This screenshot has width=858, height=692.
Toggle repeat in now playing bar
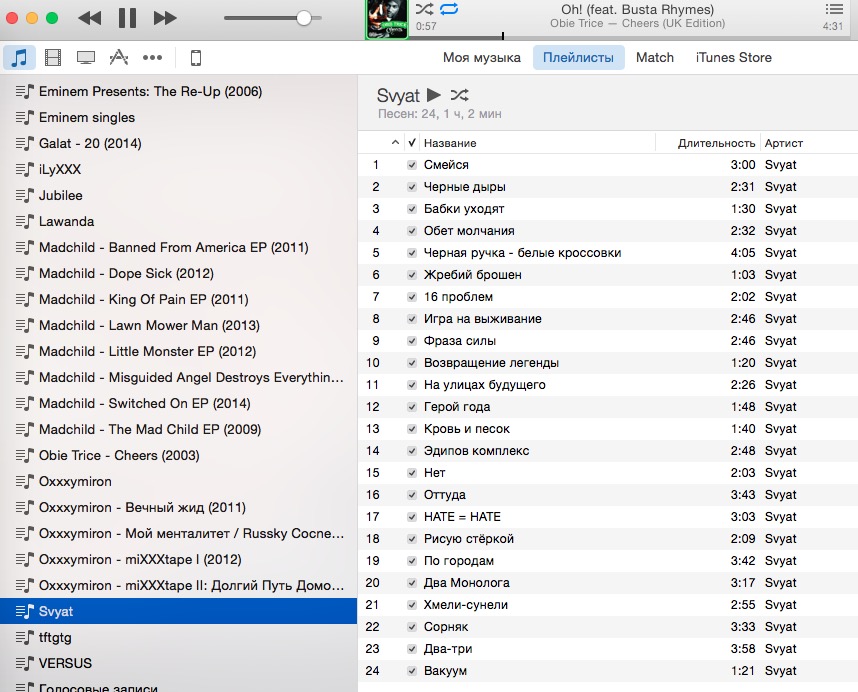[x=449, y=9]
